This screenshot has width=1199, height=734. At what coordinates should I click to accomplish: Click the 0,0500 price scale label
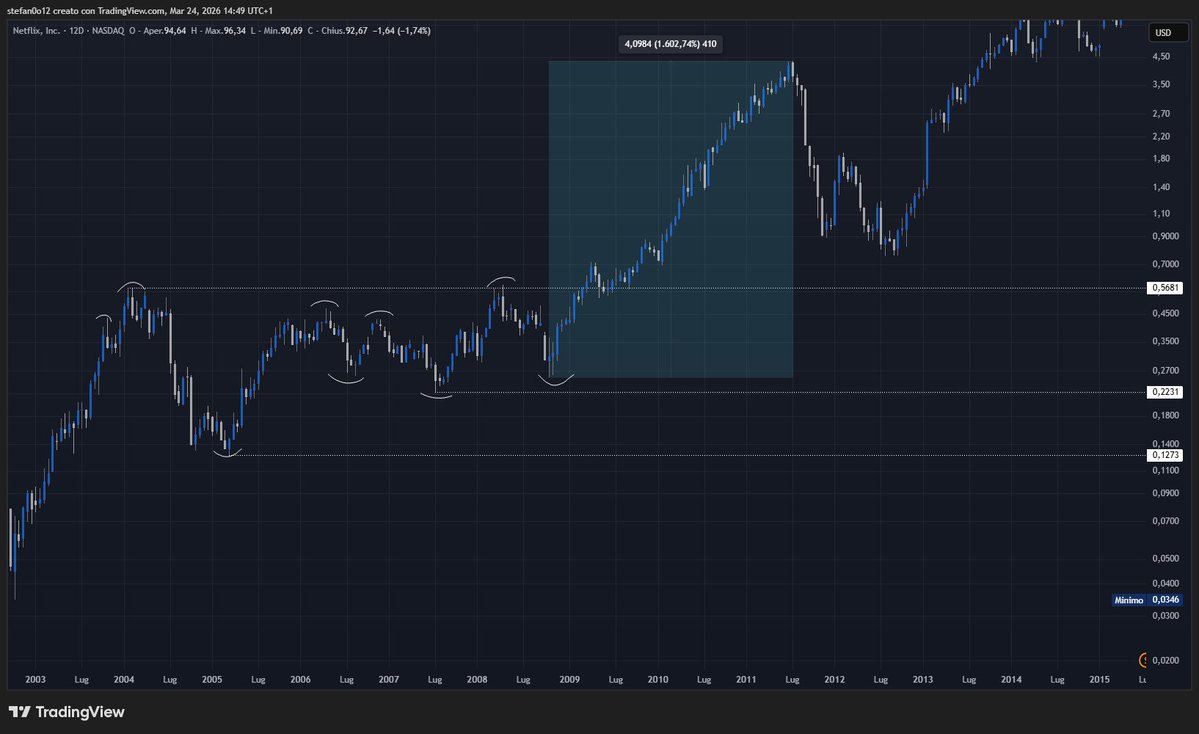click(1165, 558)
